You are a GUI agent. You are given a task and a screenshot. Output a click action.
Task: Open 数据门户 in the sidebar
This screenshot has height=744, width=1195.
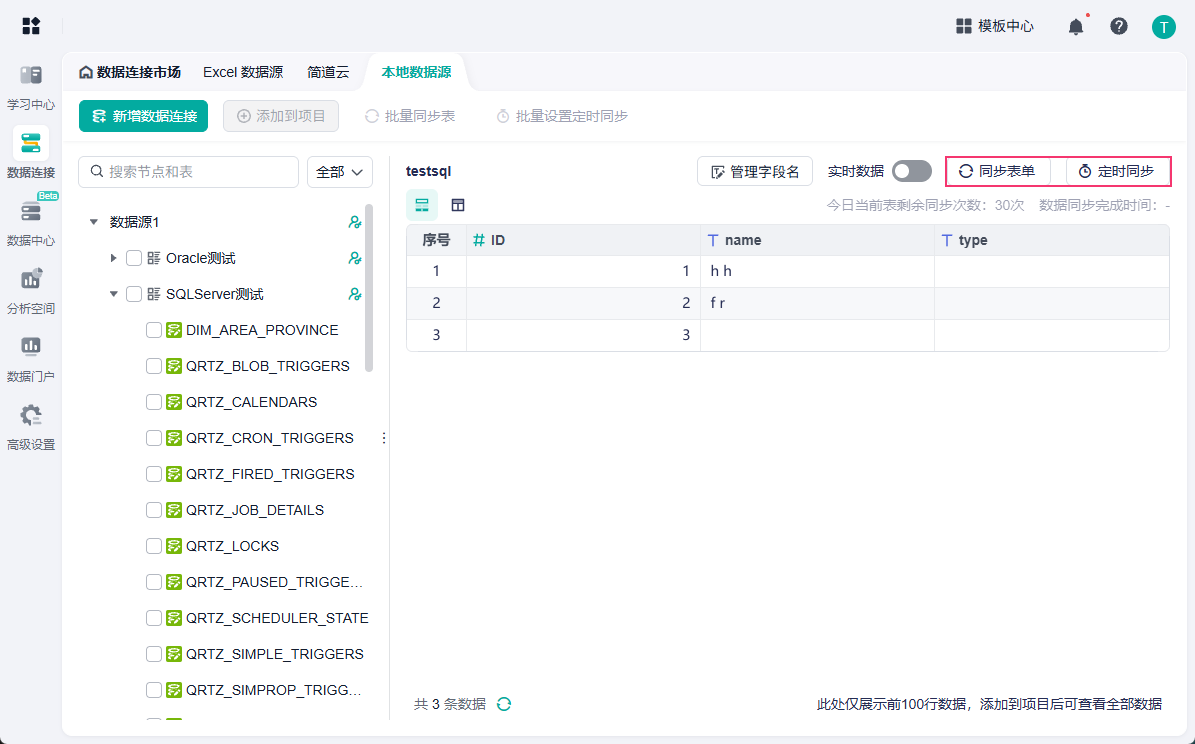pyautogui.click(x=30, y=358)
